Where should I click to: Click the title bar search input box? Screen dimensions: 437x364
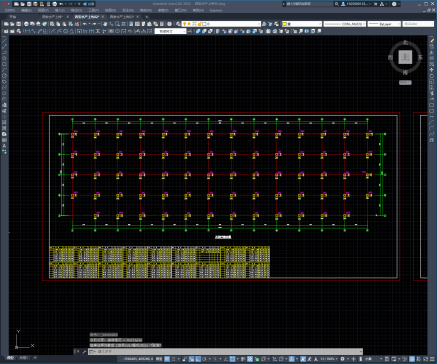[310, 4]
